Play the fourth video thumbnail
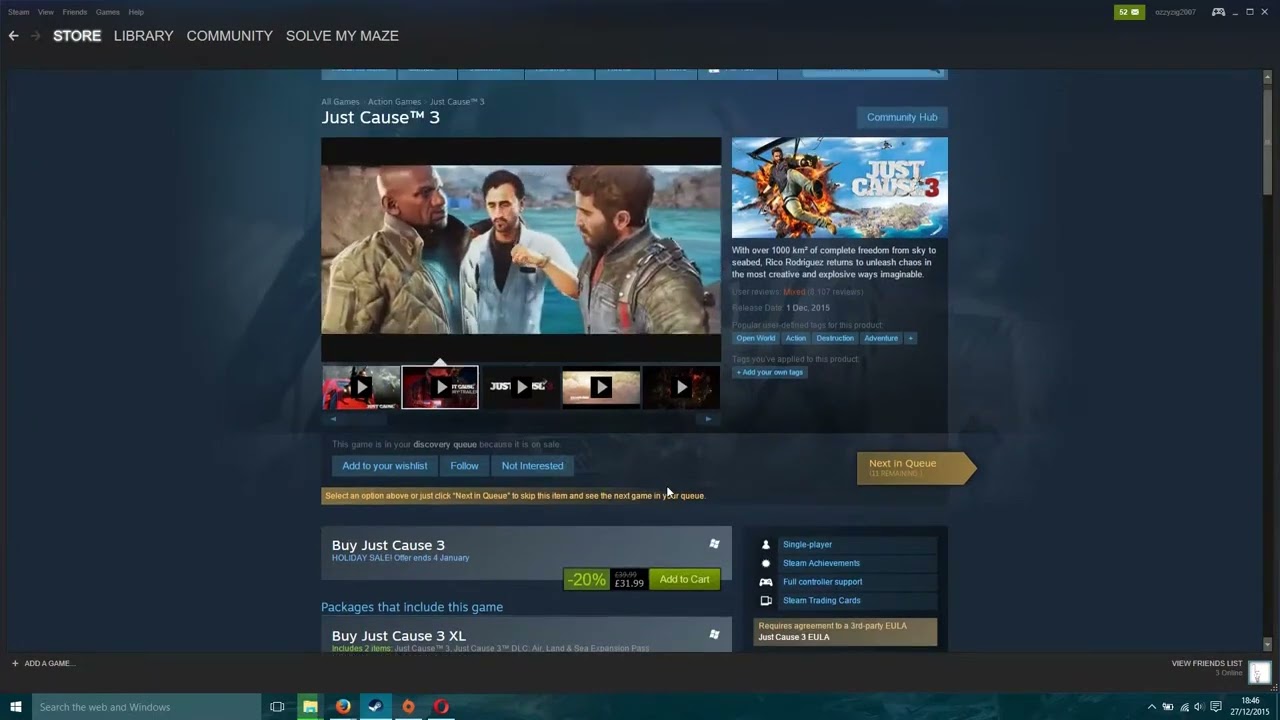The width and height of the screenshot is (1280, 720). tap(601, 387)
